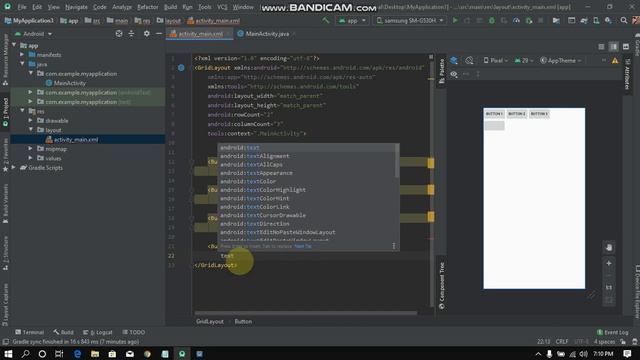Collapse the java folder in tree
Viewport: 640px width, 360px height.
tap(22, 64)
